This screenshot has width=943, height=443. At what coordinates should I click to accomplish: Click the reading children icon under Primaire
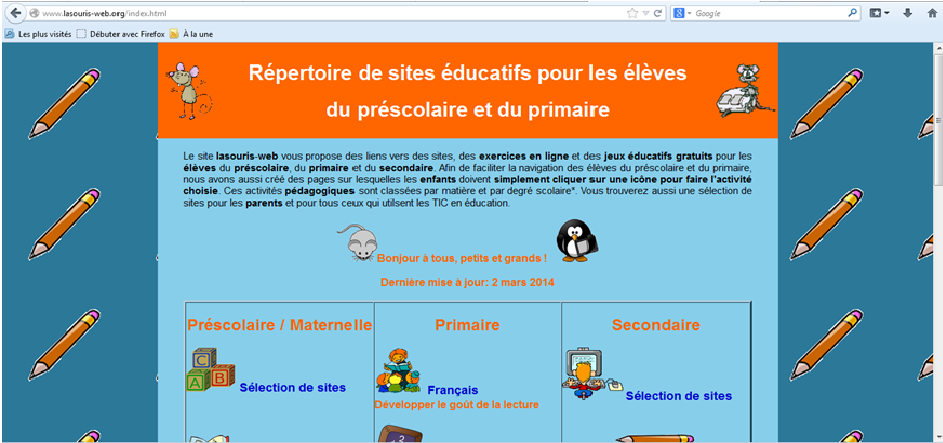397,368
